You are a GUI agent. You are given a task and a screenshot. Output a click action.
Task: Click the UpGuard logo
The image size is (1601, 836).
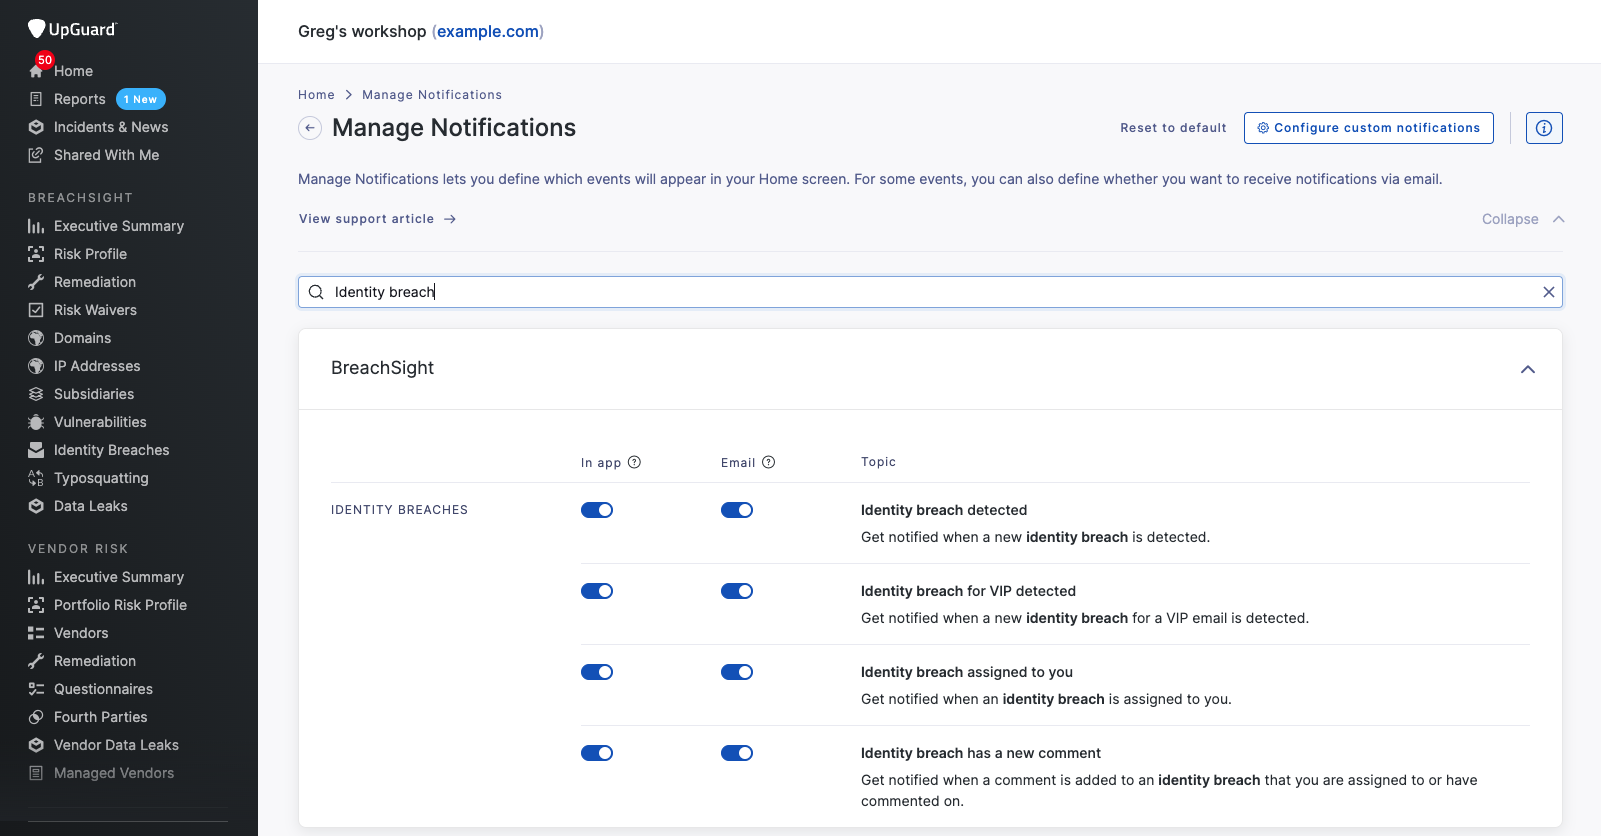[72, 29]
